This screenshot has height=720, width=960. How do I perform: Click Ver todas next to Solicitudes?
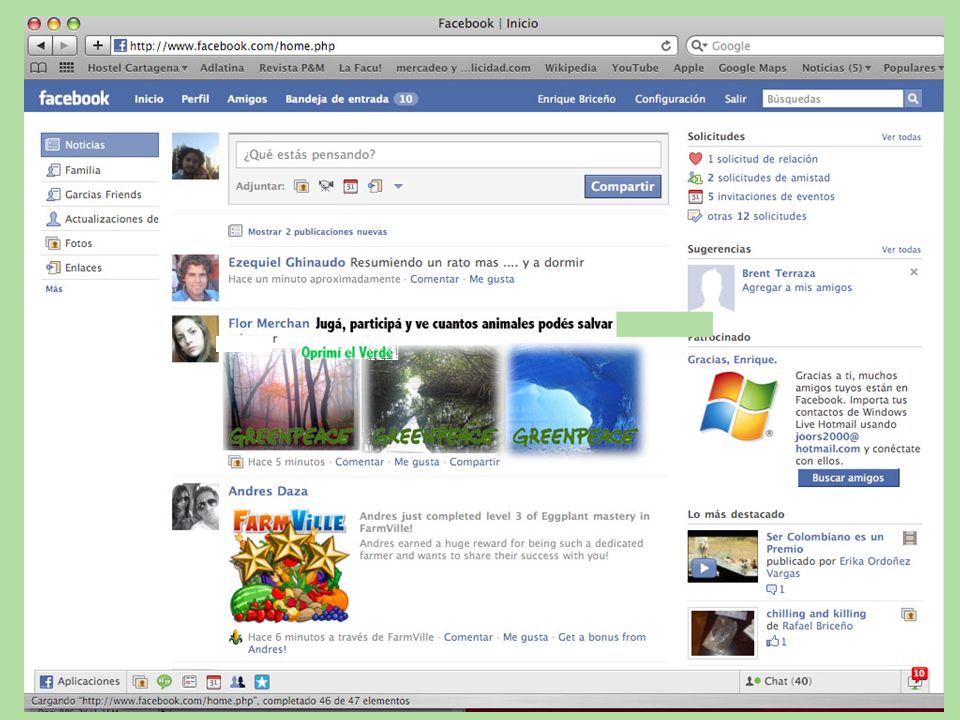point(901,137)
